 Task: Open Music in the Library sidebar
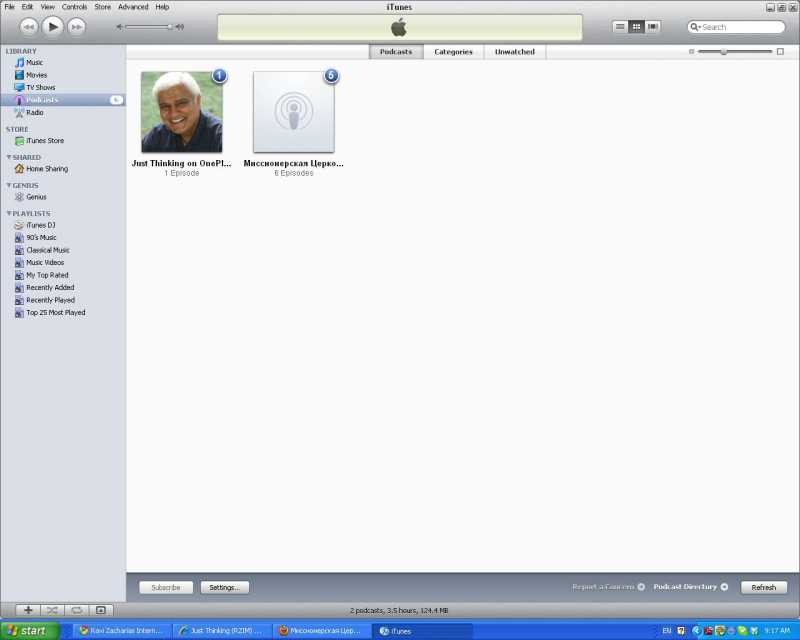point(34,62)
